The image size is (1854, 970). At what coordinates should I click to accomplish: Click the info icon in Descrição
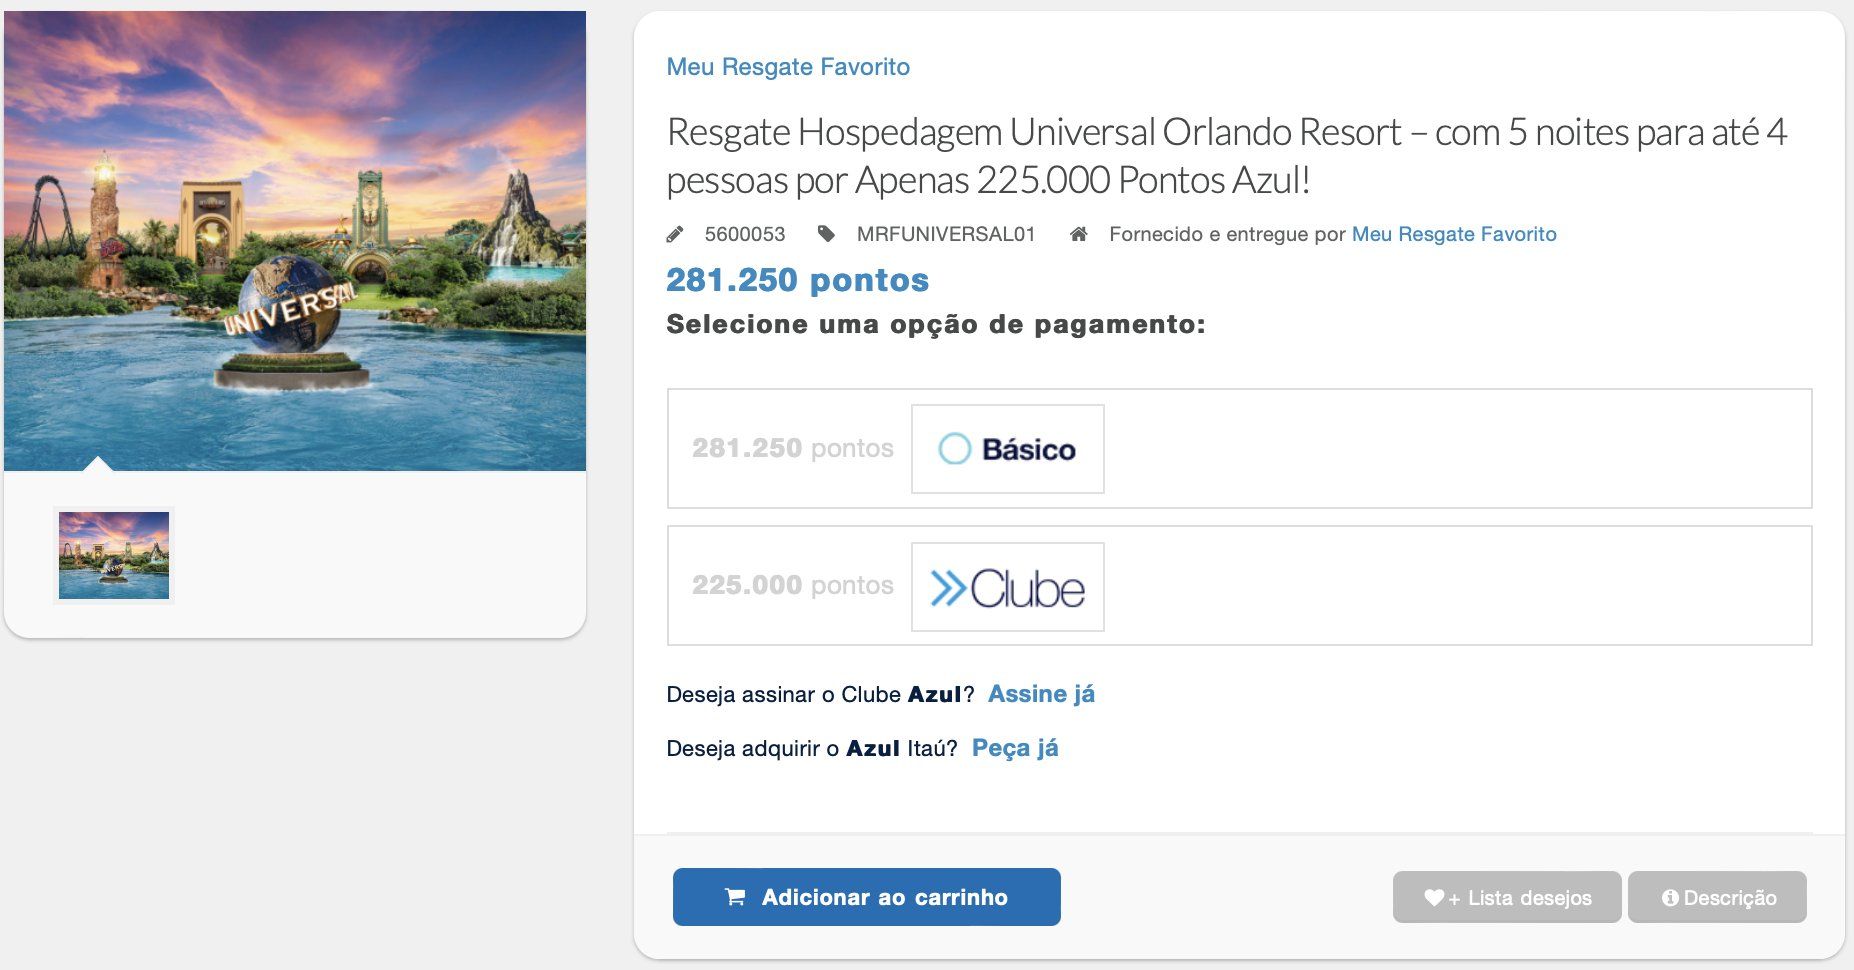click(x=1670, y=898)
